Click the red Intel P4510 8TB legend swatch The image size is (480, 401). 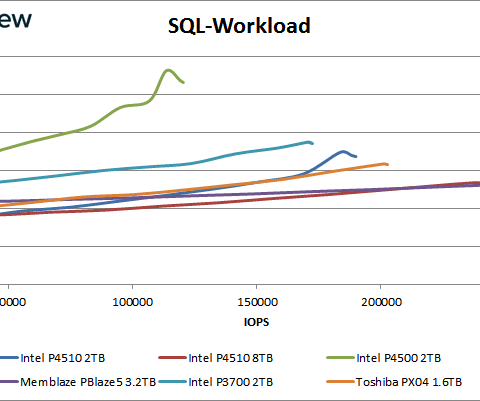coord(172,358)
